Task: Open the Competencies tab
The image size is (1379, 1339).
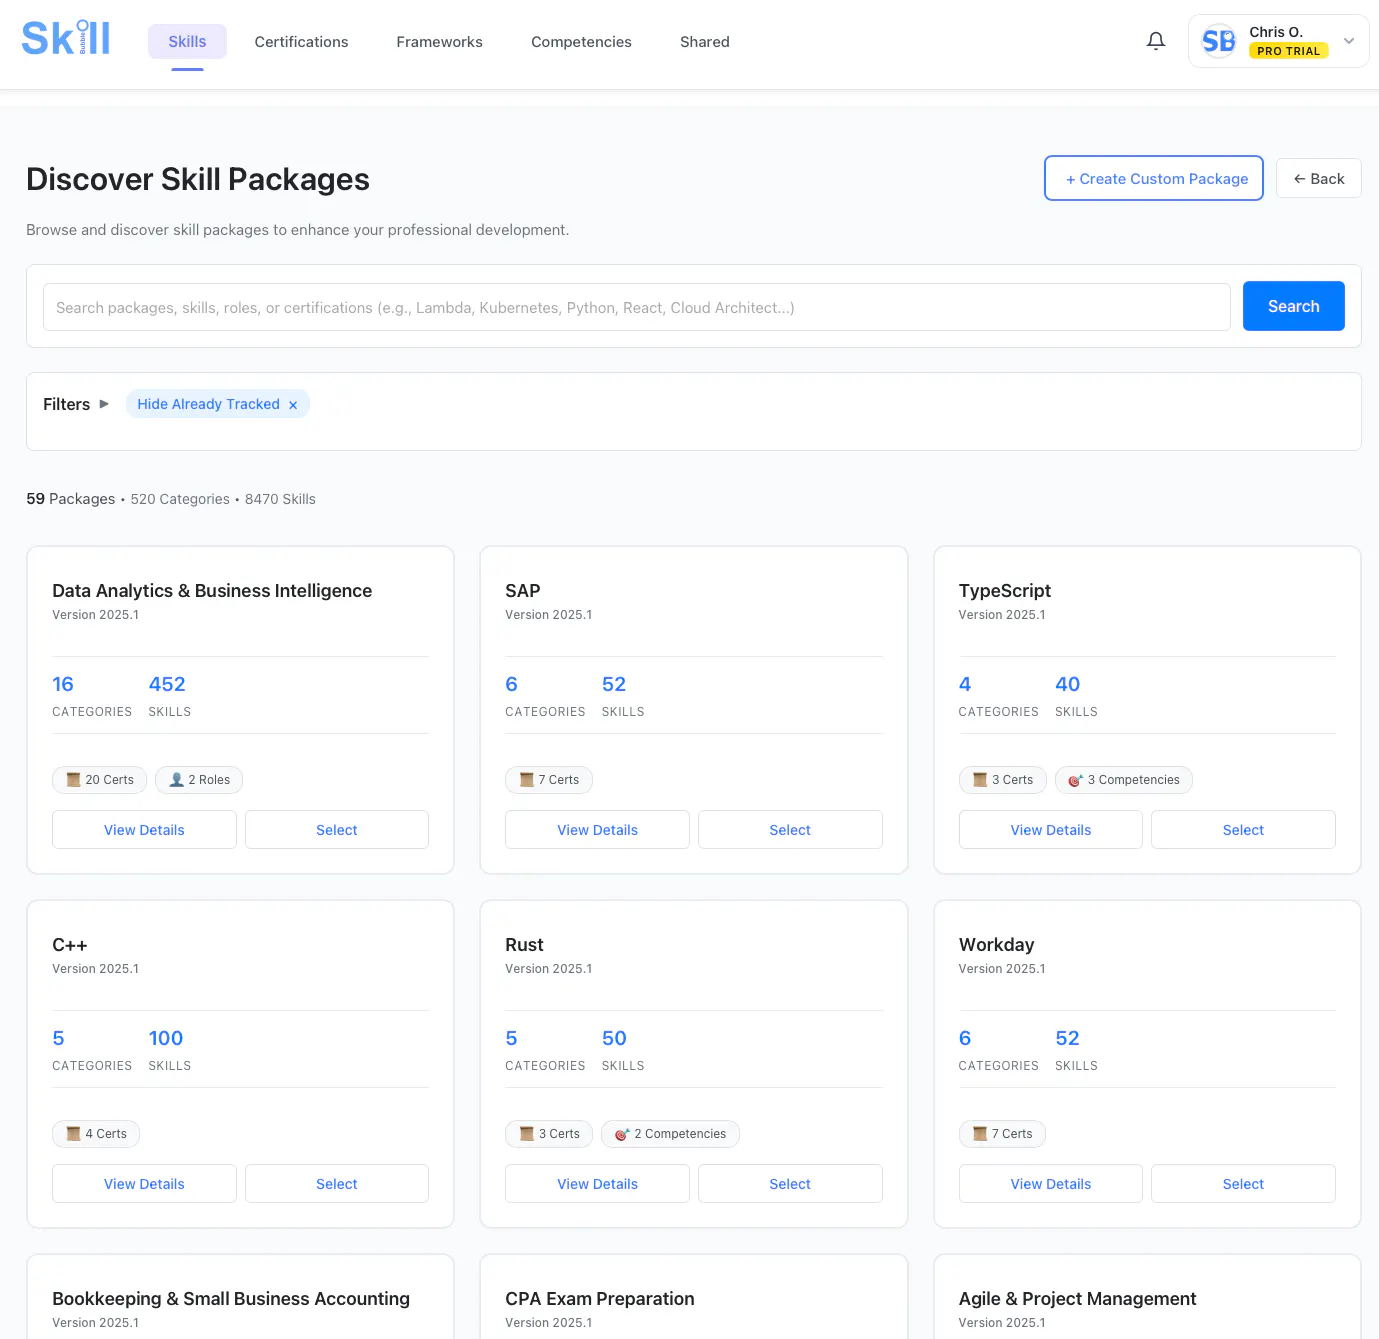Action: pos(581,42)
